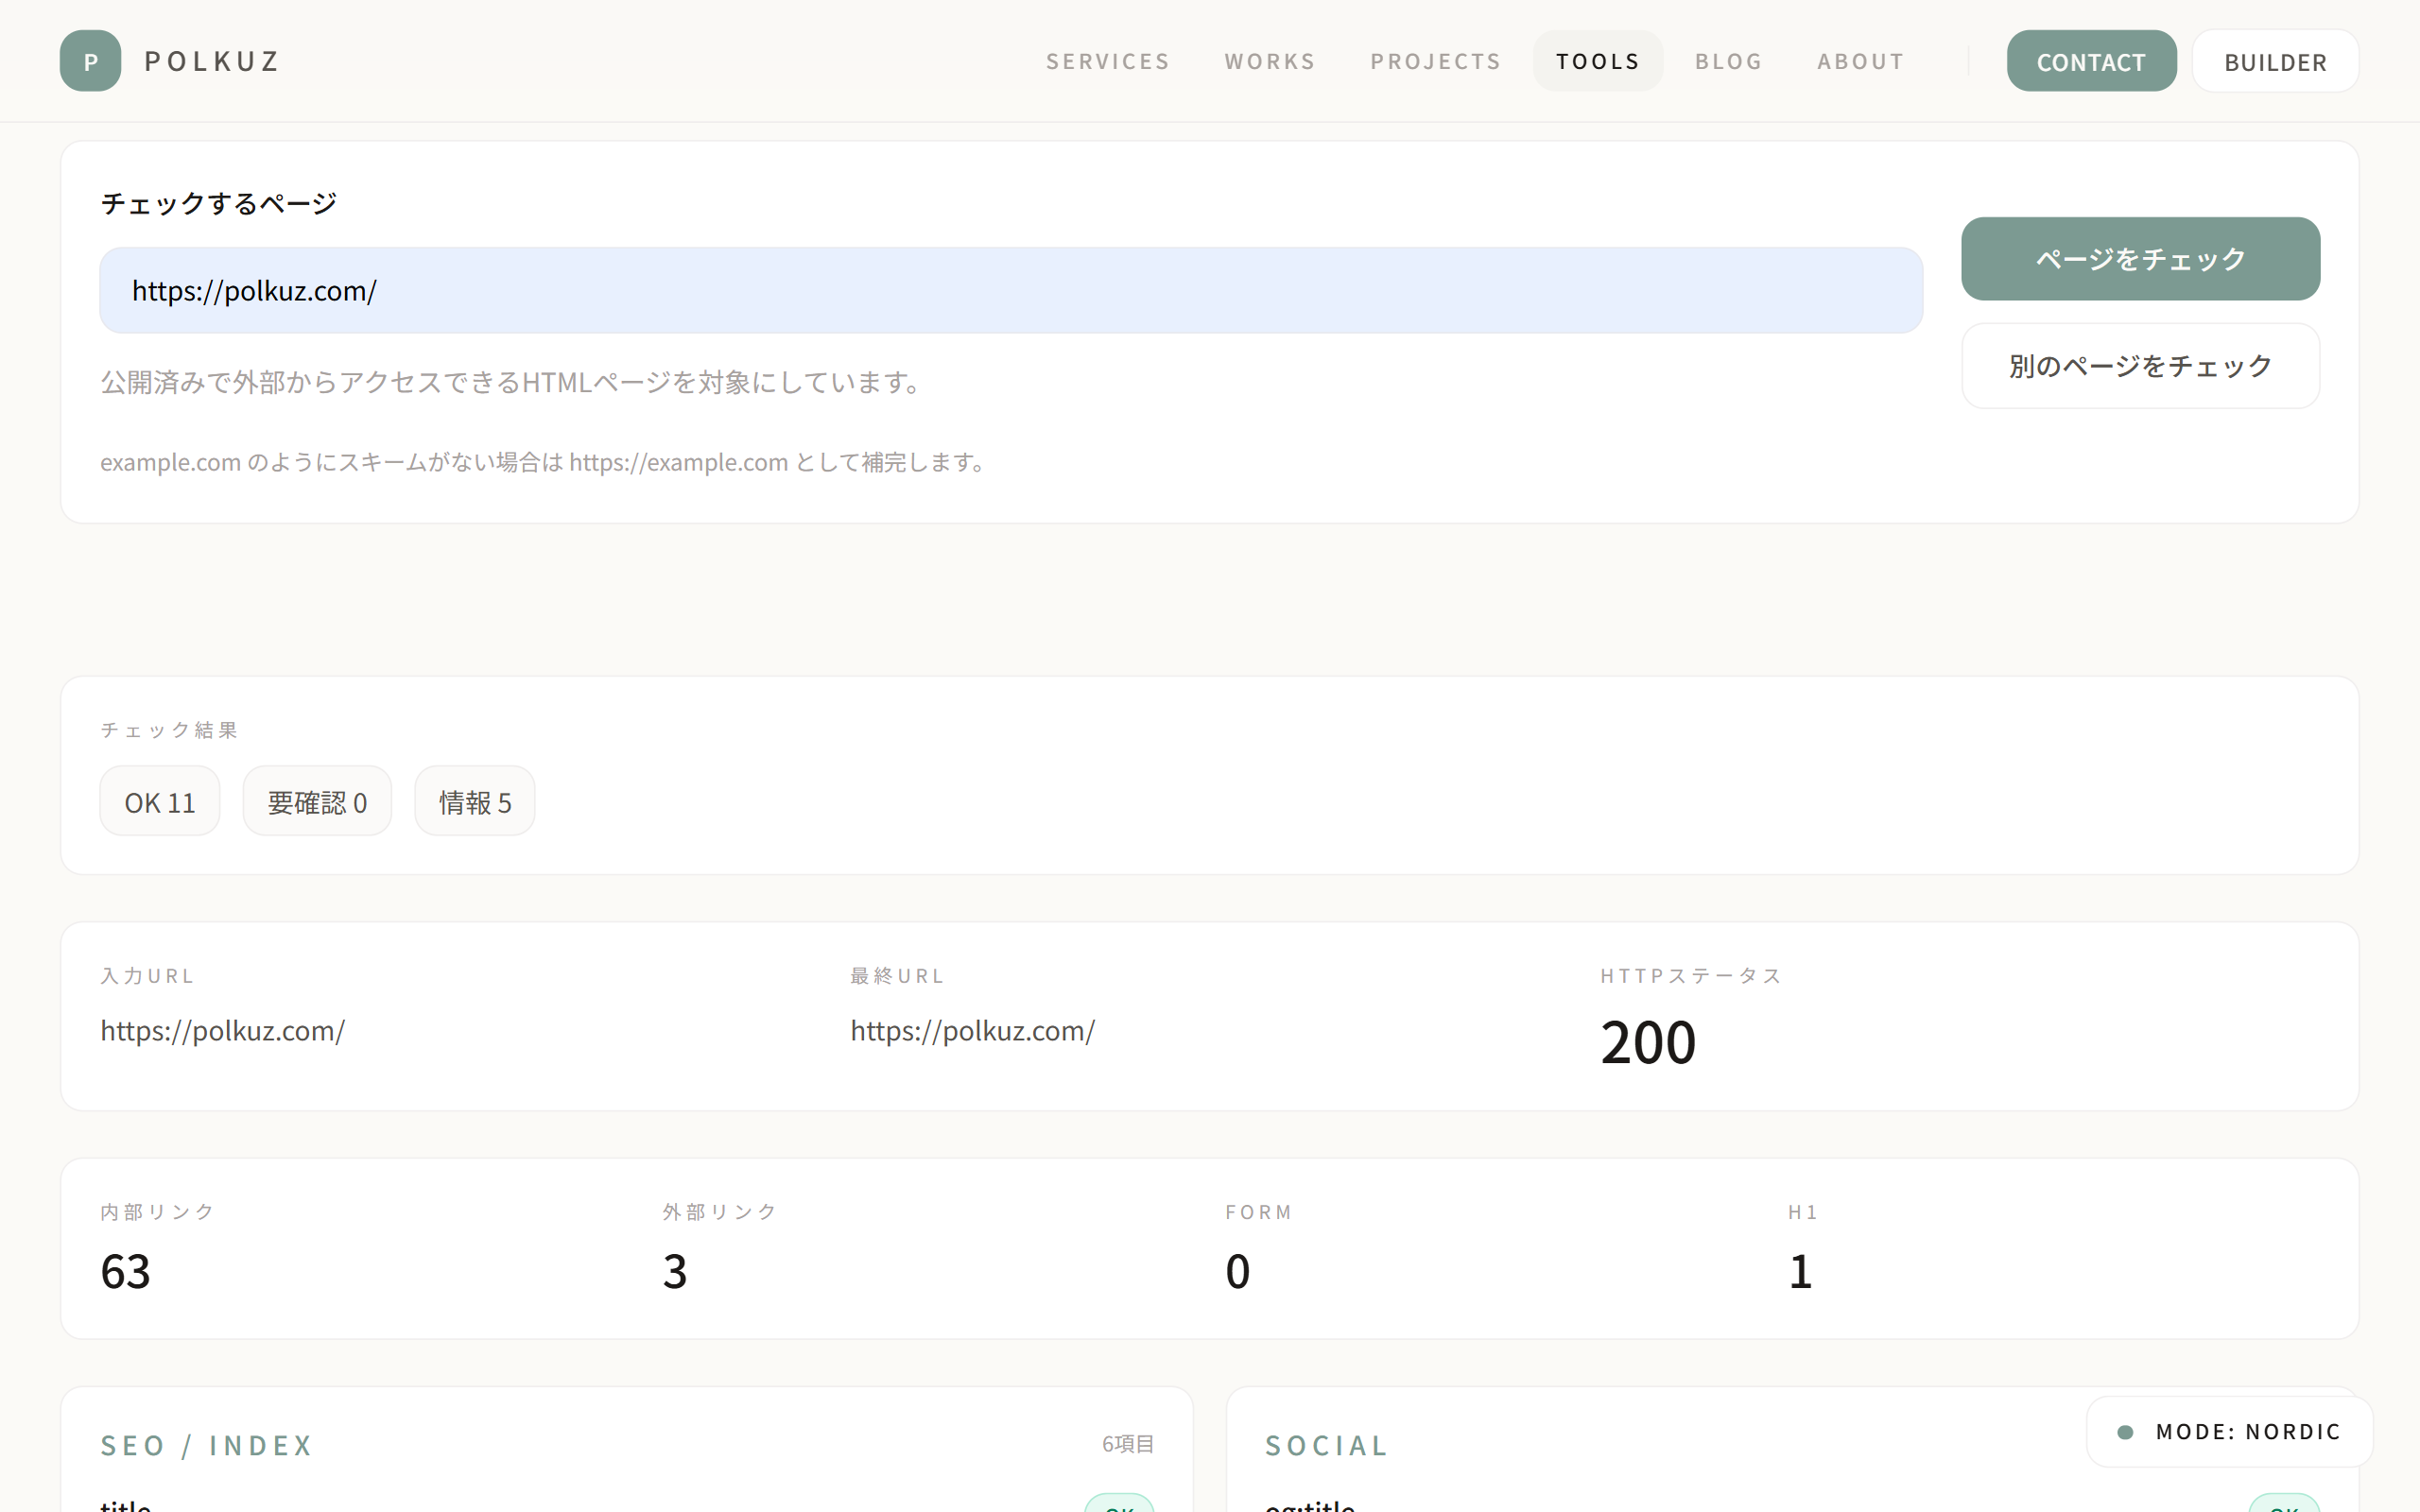
Task: Click the チェック結果 heading
Action: (169, 730)
